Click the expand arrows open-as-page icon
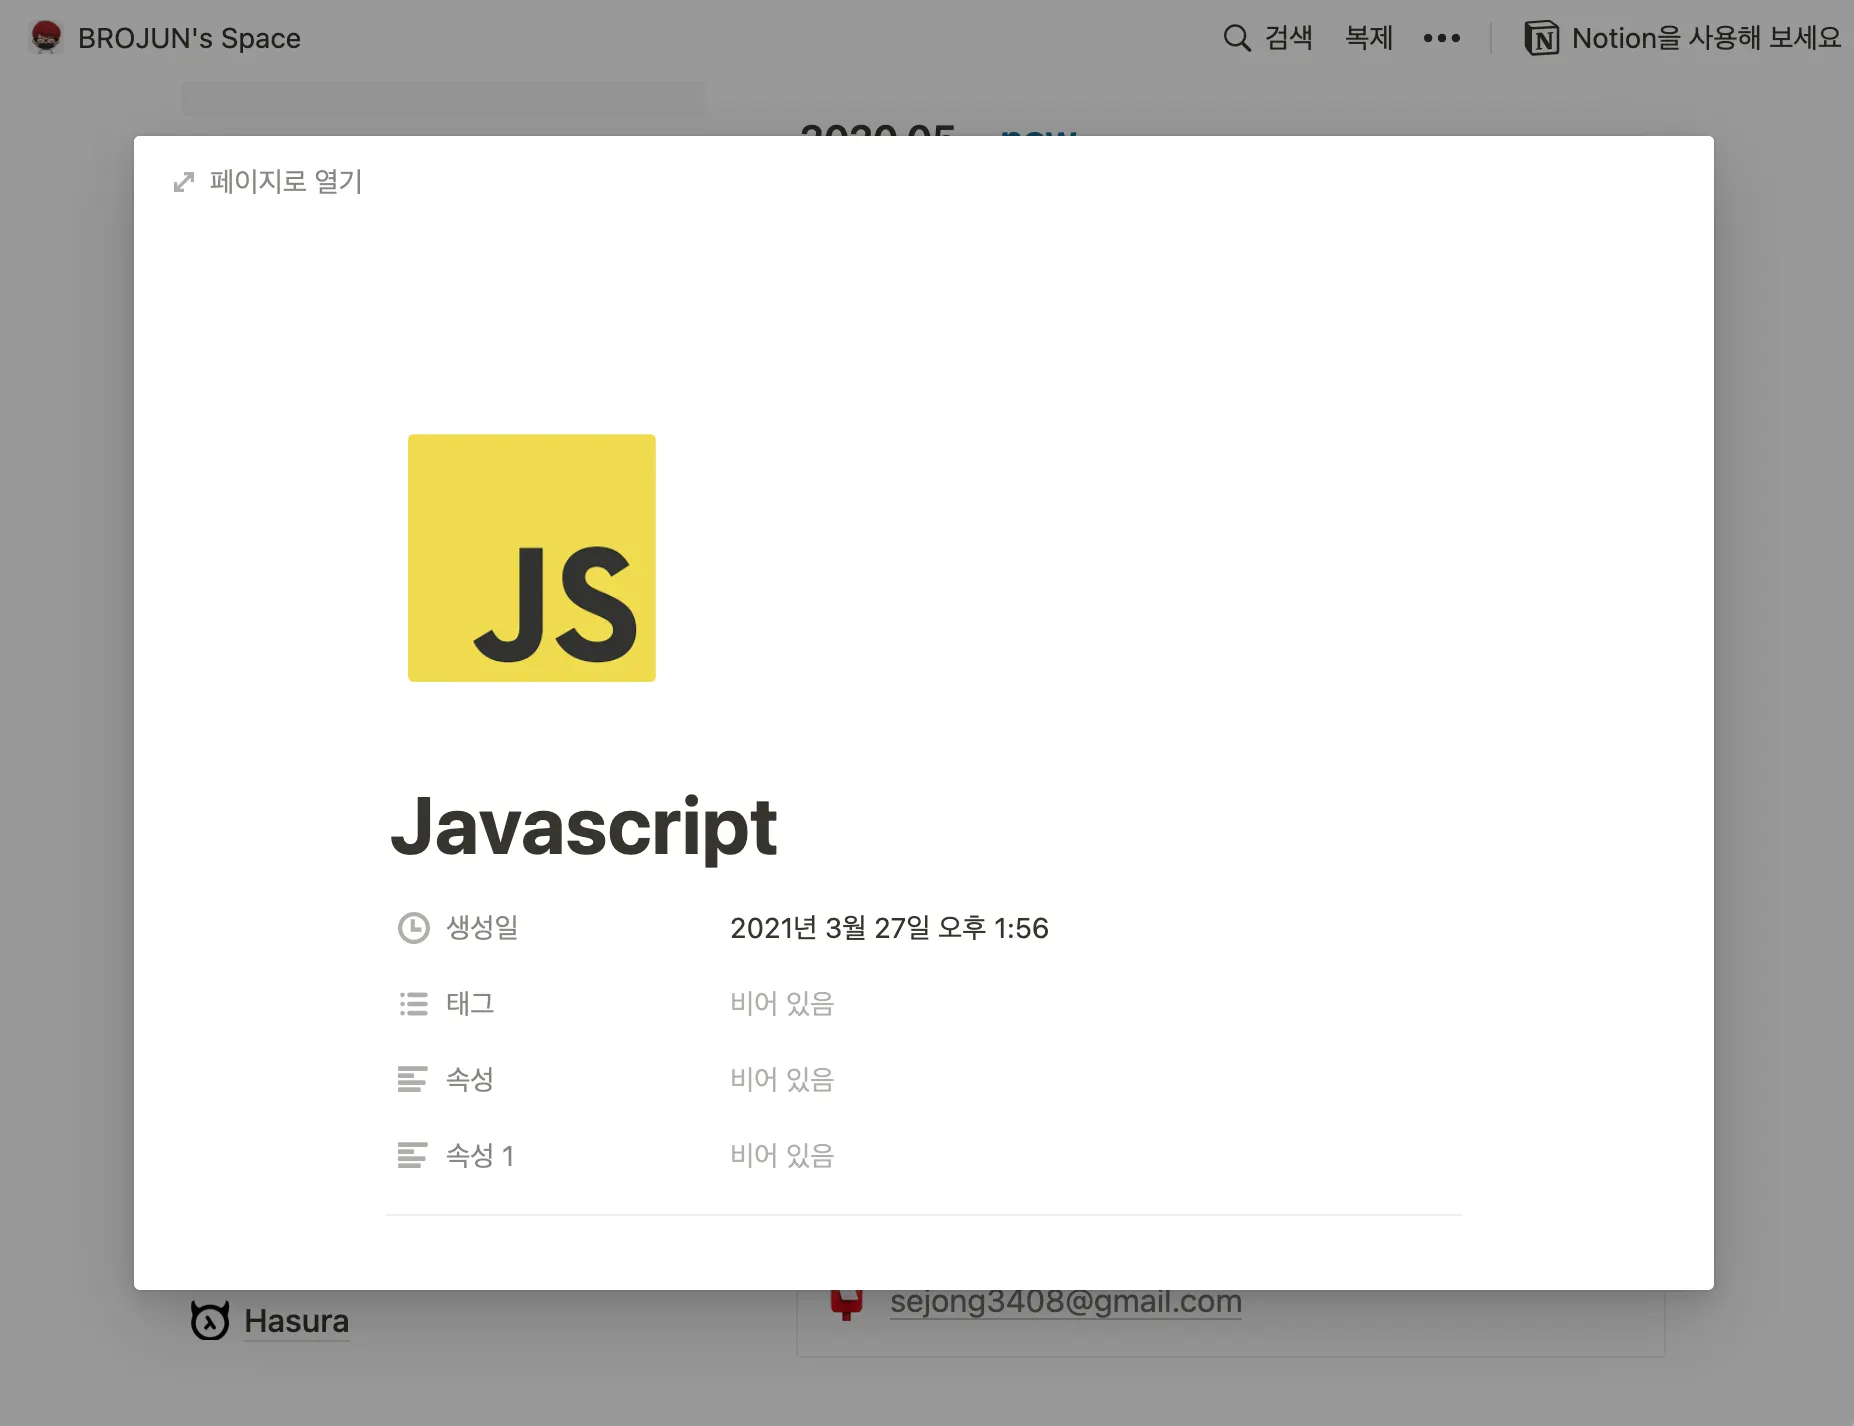The width and height of the screenshot is (1854, 1426). tap(184, 182)
